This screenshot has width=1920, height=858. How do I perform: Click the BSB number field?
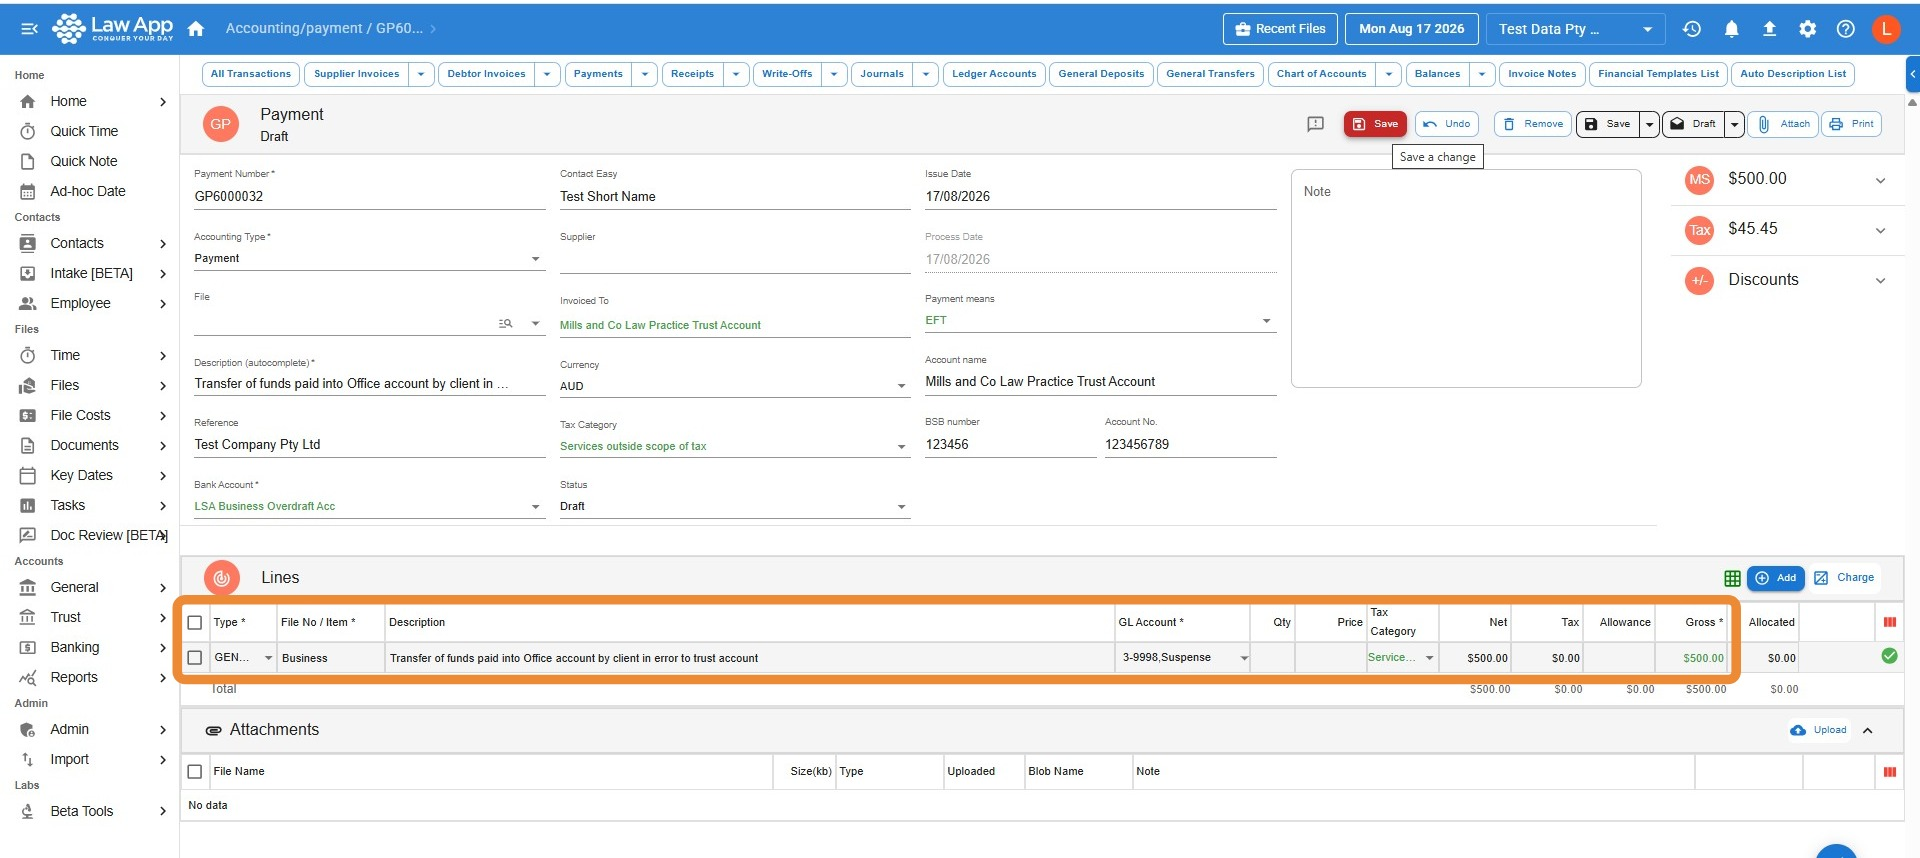point(1010,445)
